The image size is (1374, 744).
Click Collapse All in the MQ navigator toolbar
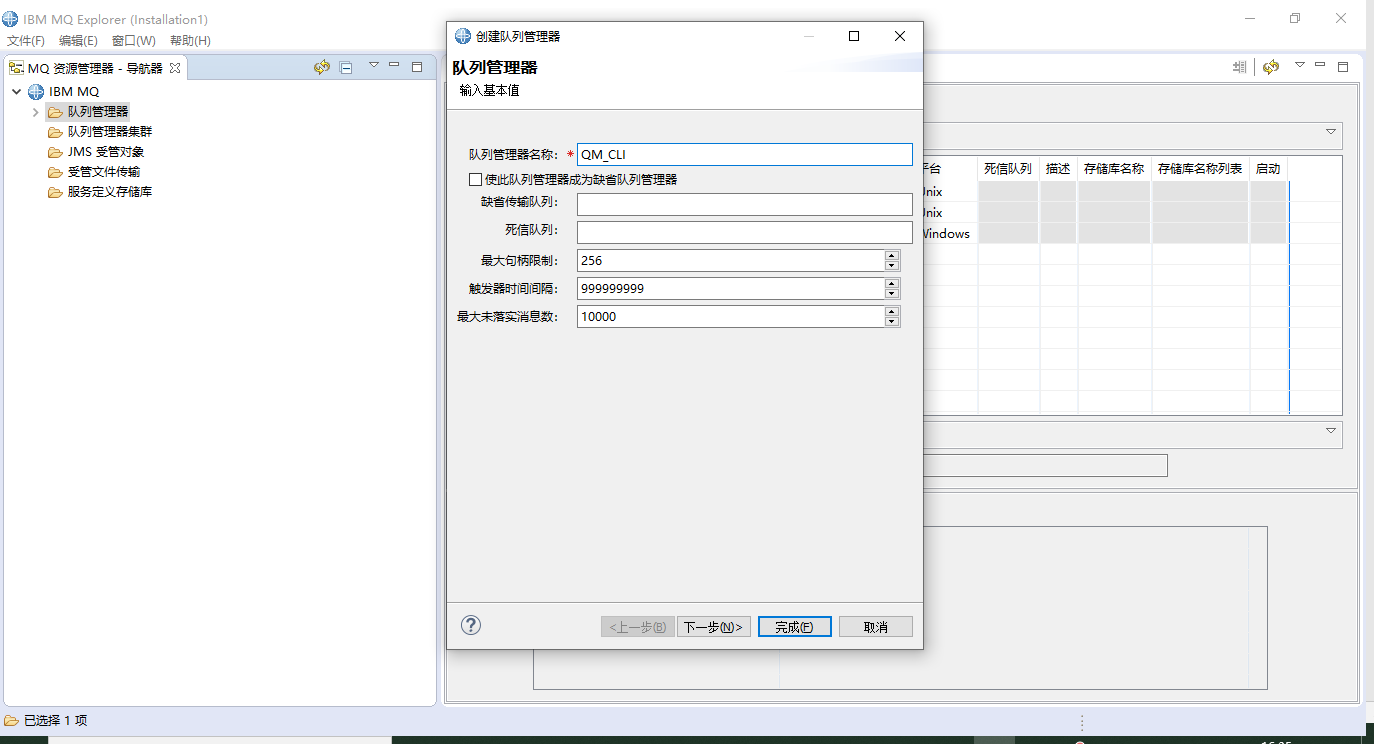click(346, 66)
